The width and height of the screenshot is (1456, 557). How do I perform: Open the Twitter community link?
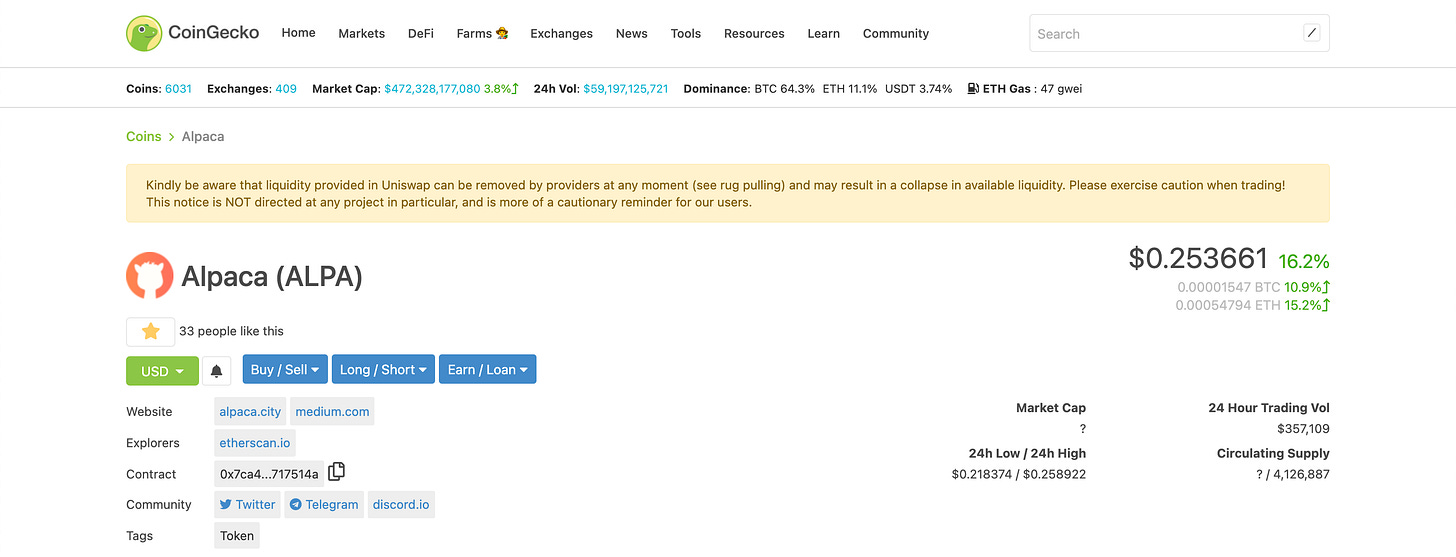tap(247, 504)
